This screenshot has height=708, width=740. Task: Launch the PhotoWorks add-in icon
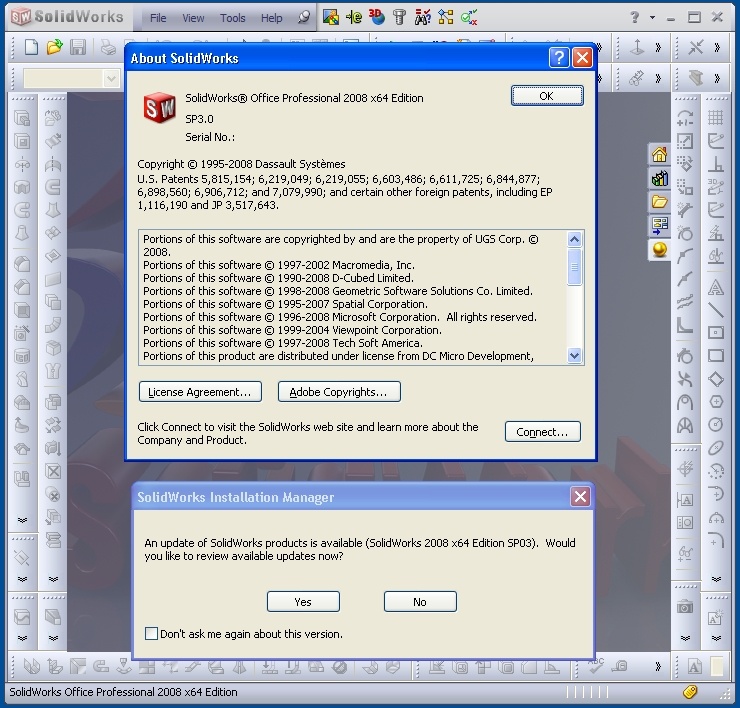click(x=331, y=17)
